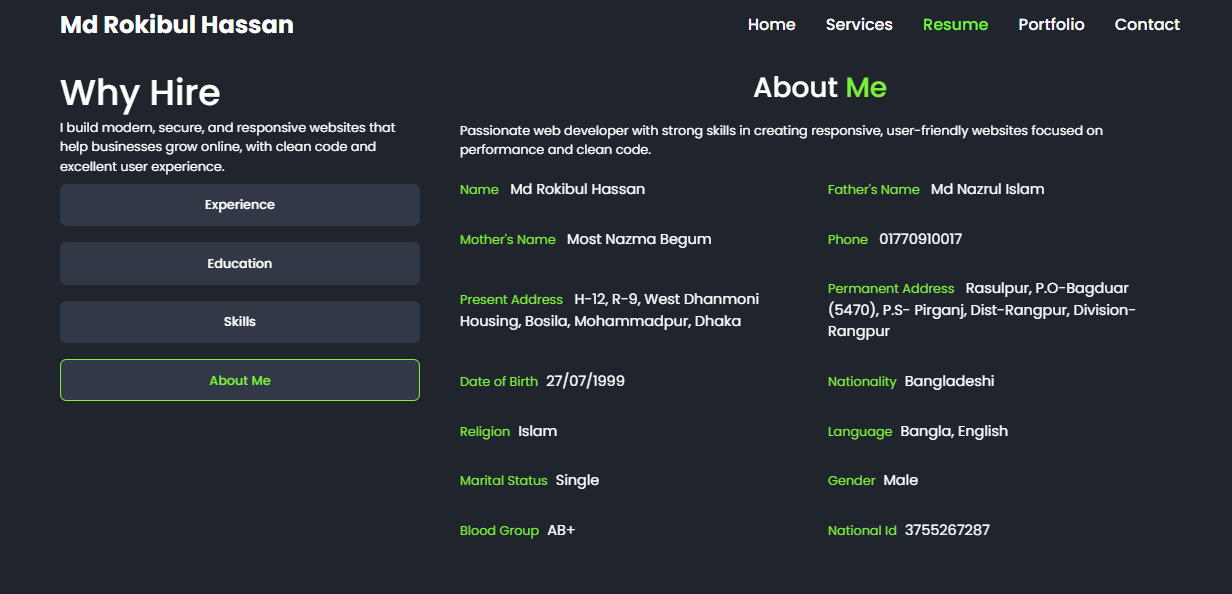Open the Services page
The image size is (1232, 594).
click(859, 24)
